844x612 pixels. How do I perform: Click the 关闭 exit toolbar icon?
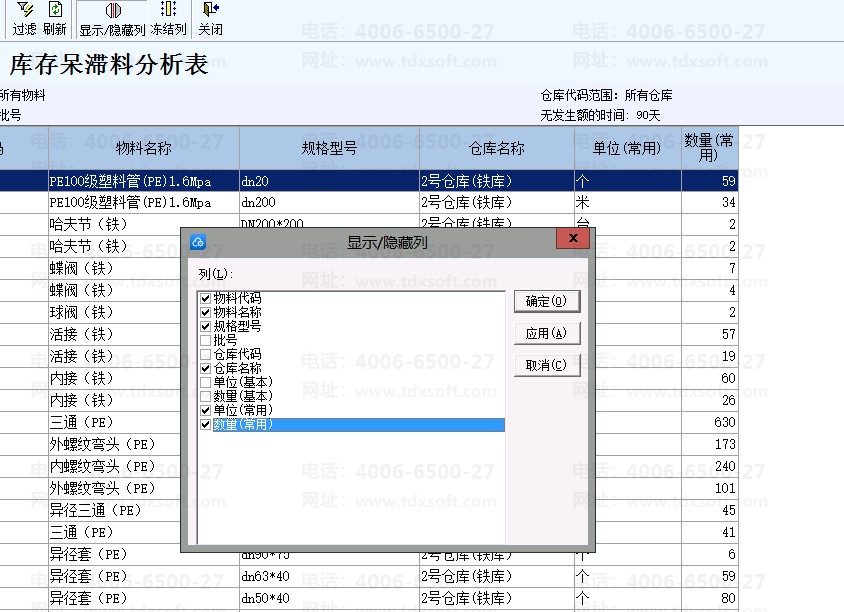coord(210,18)
